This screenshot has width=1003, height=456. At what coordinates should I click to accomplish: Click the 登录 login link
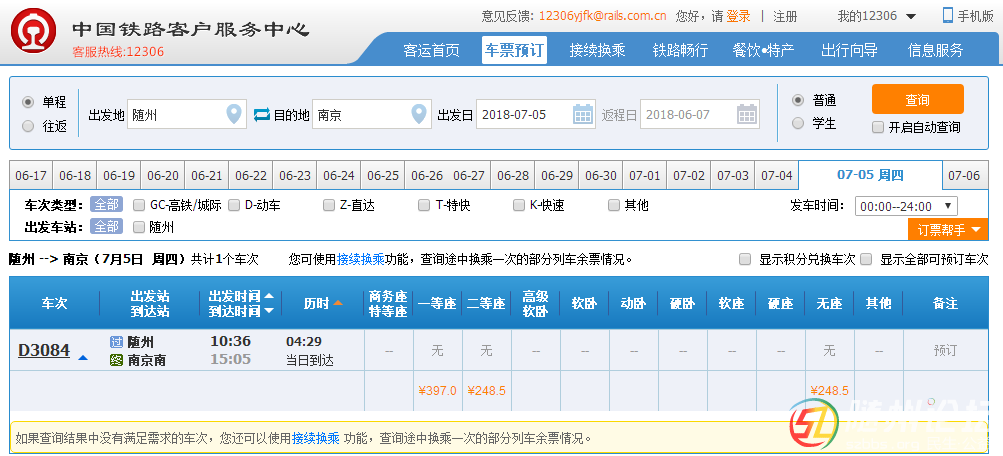pos(738,16)
